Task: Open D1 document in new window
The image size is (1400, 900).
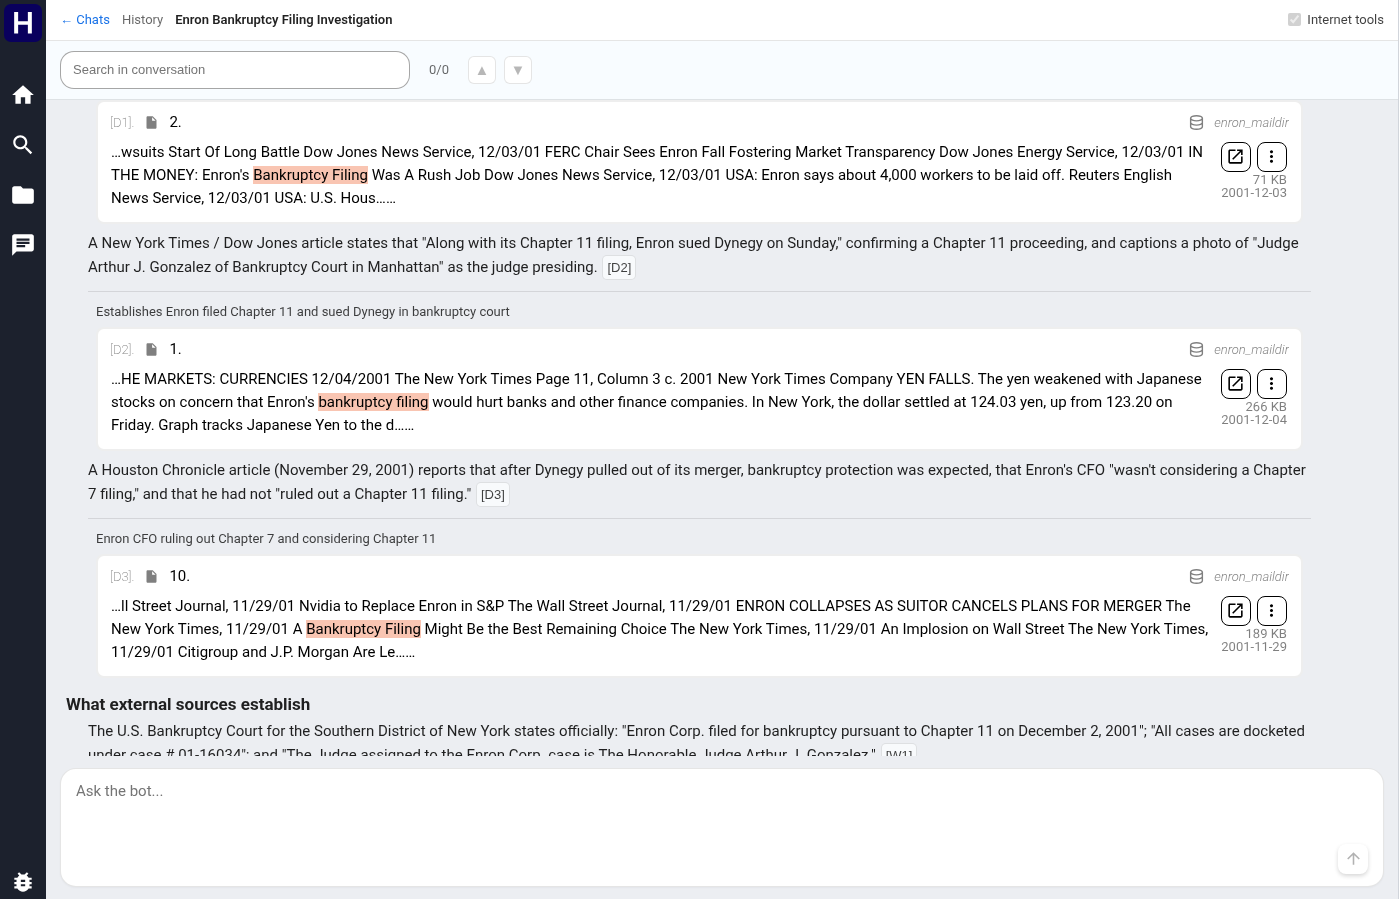Action: click(1236, 157)
